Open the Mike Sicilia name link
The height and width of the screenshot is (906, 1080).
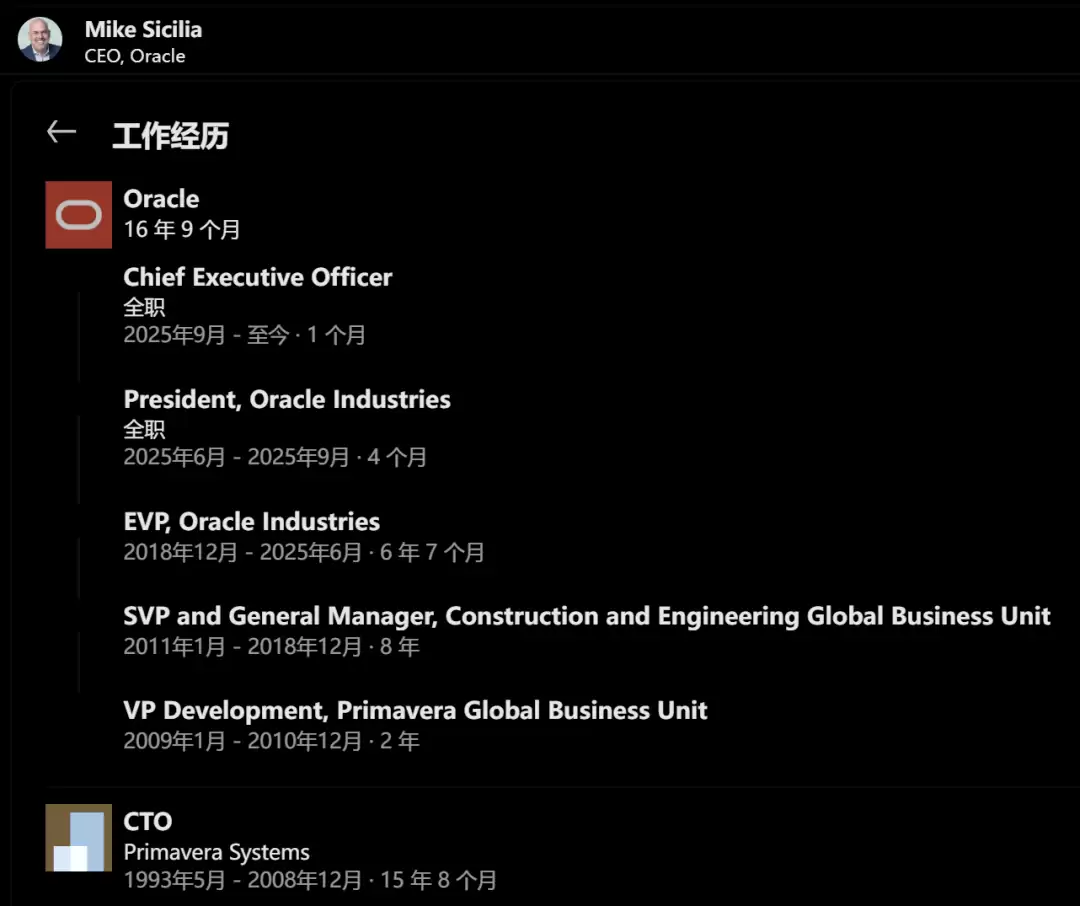pyautogui.click(x=143, y=30)
